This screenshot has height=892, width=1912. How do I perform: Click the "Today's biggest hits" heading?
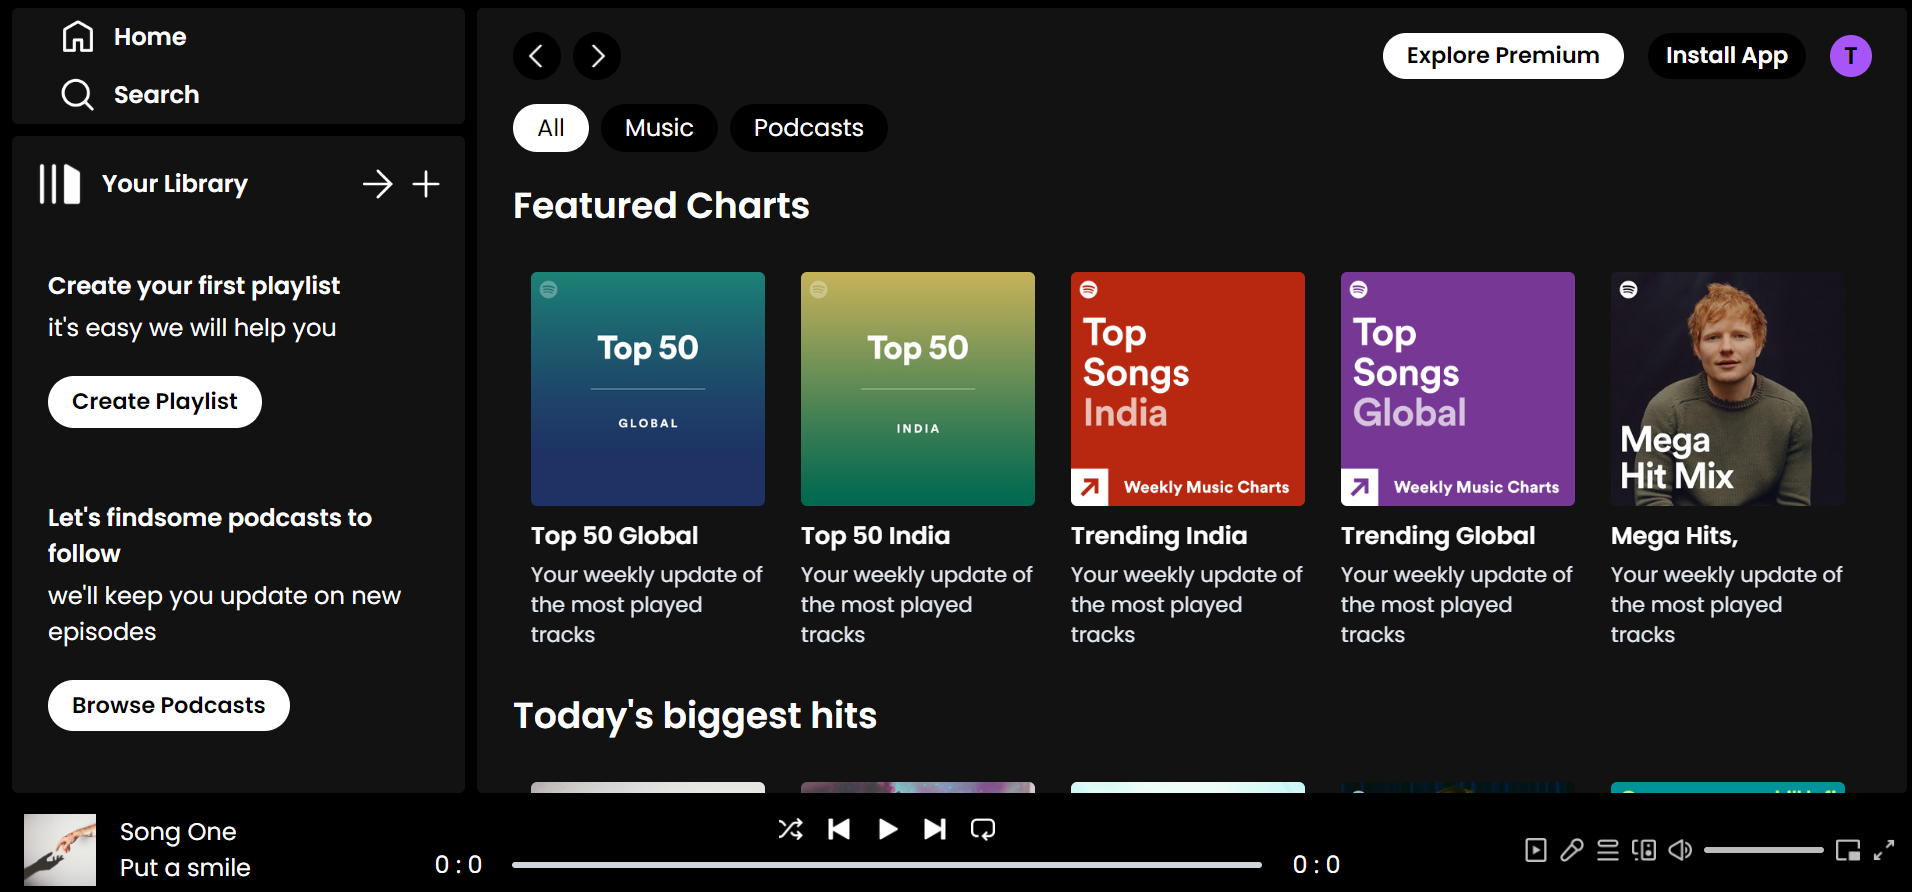695,716
